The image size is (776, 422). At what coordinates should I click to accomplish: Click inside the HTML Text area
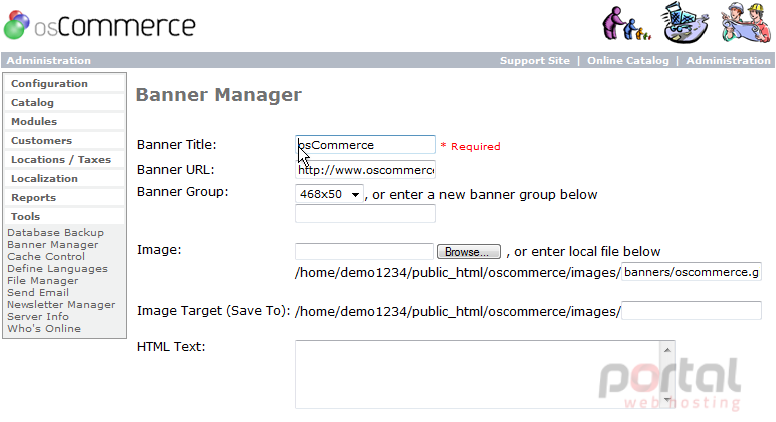pos(478,375)
